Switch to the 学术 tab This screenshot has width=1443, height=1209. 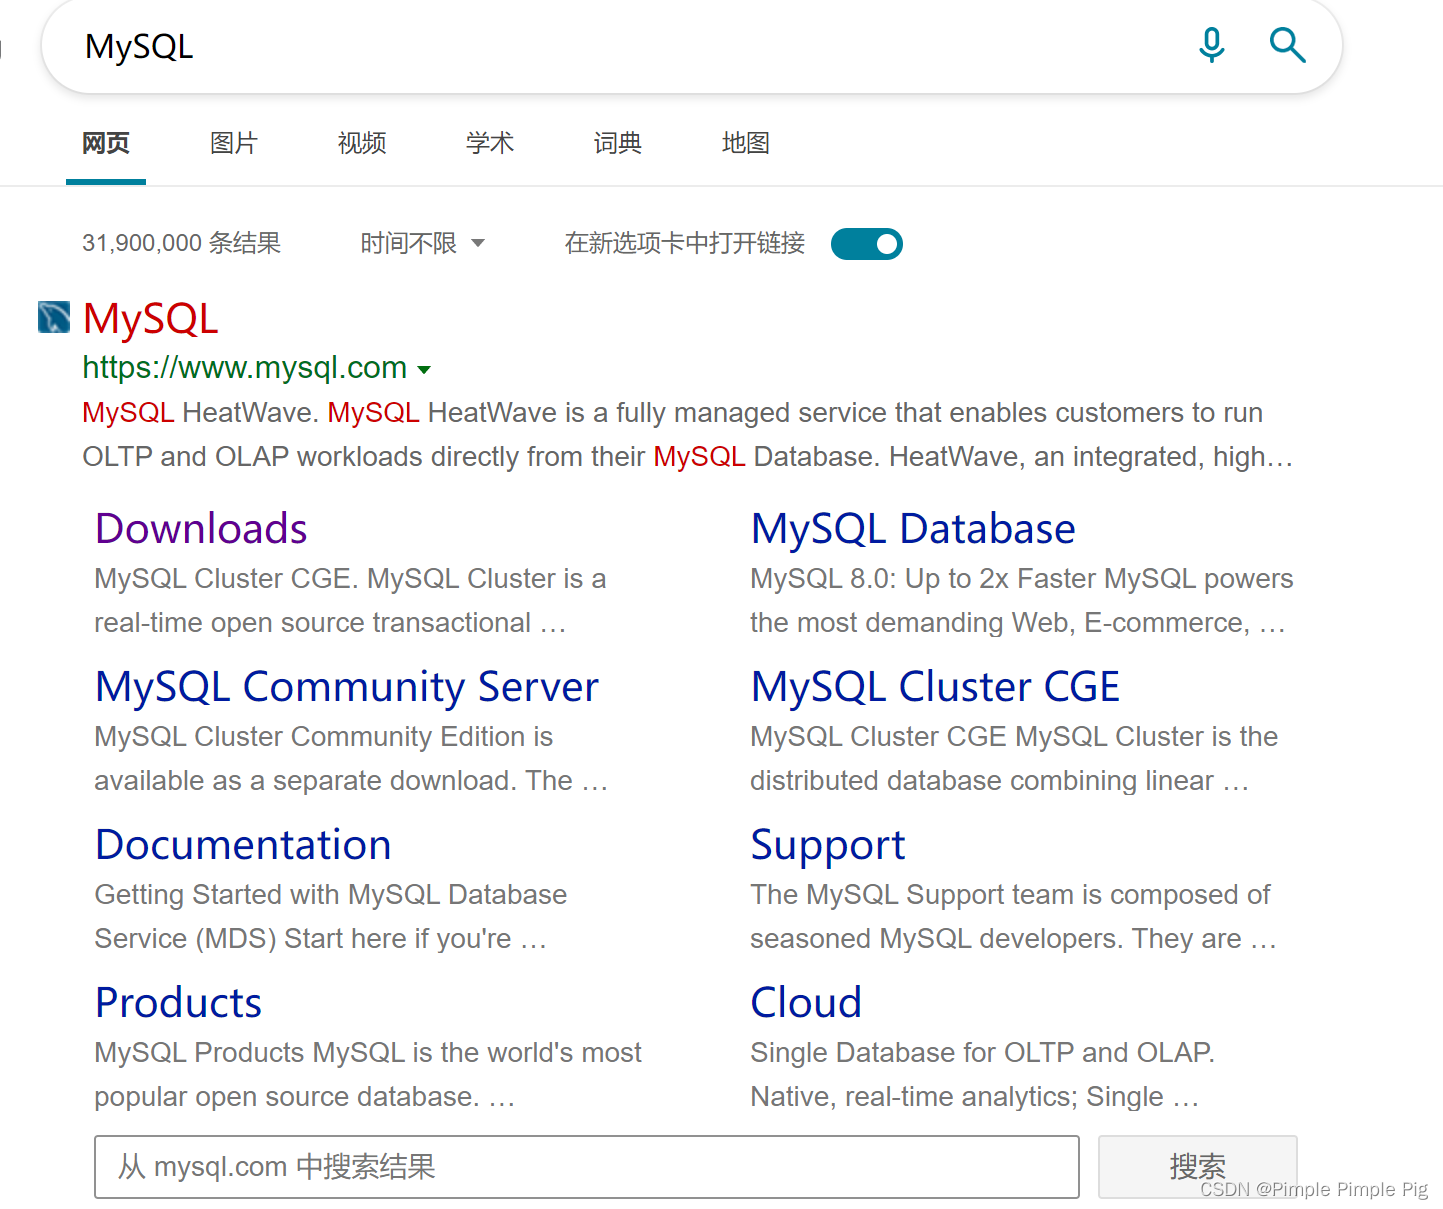point(490,143)
